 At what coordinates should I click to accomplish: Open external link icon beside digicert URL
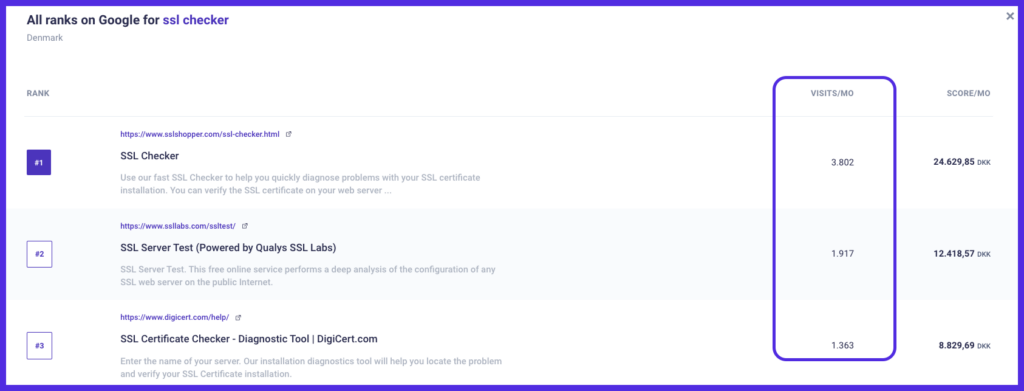[238, 317]
